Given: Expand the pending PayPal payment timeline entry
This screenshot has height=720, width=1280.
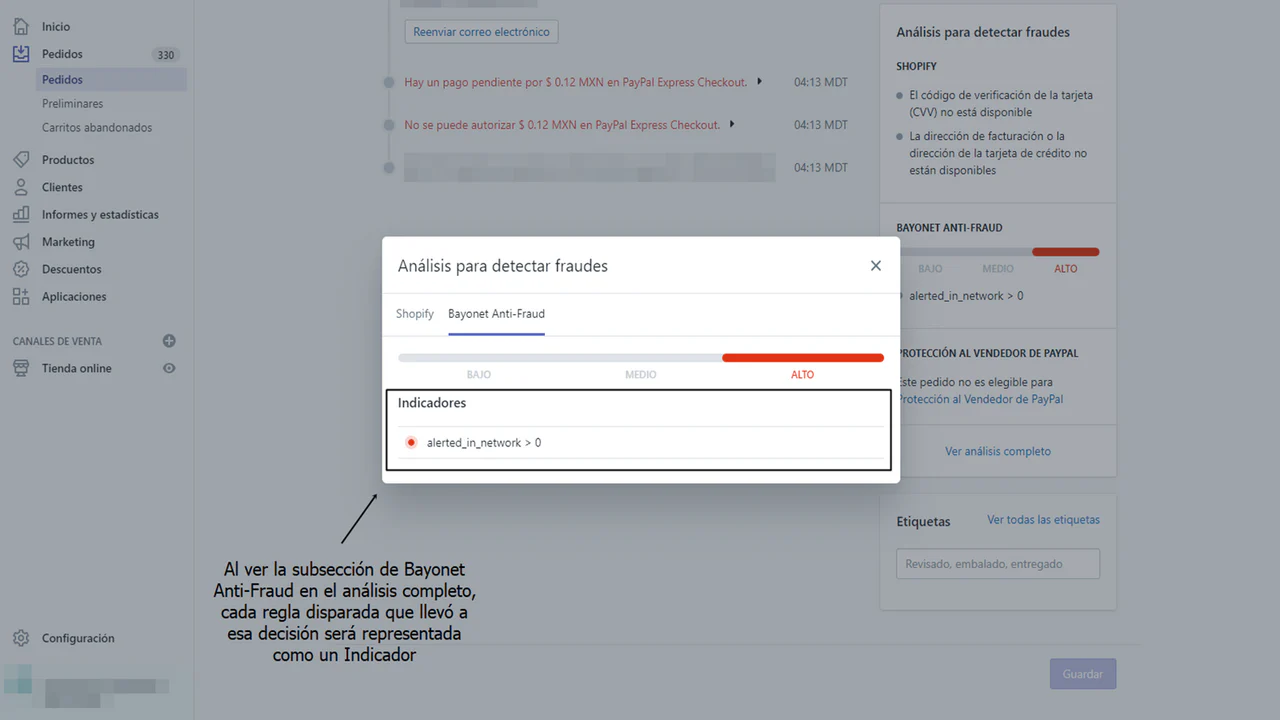Looking at the screenshot, I should pyautogui.click(x=760, y=81).
